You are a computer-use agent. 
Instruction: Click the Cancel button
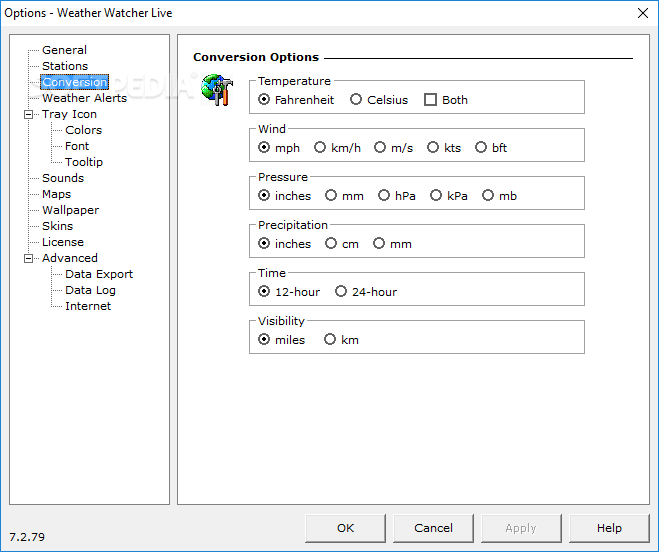click(433, 528)
